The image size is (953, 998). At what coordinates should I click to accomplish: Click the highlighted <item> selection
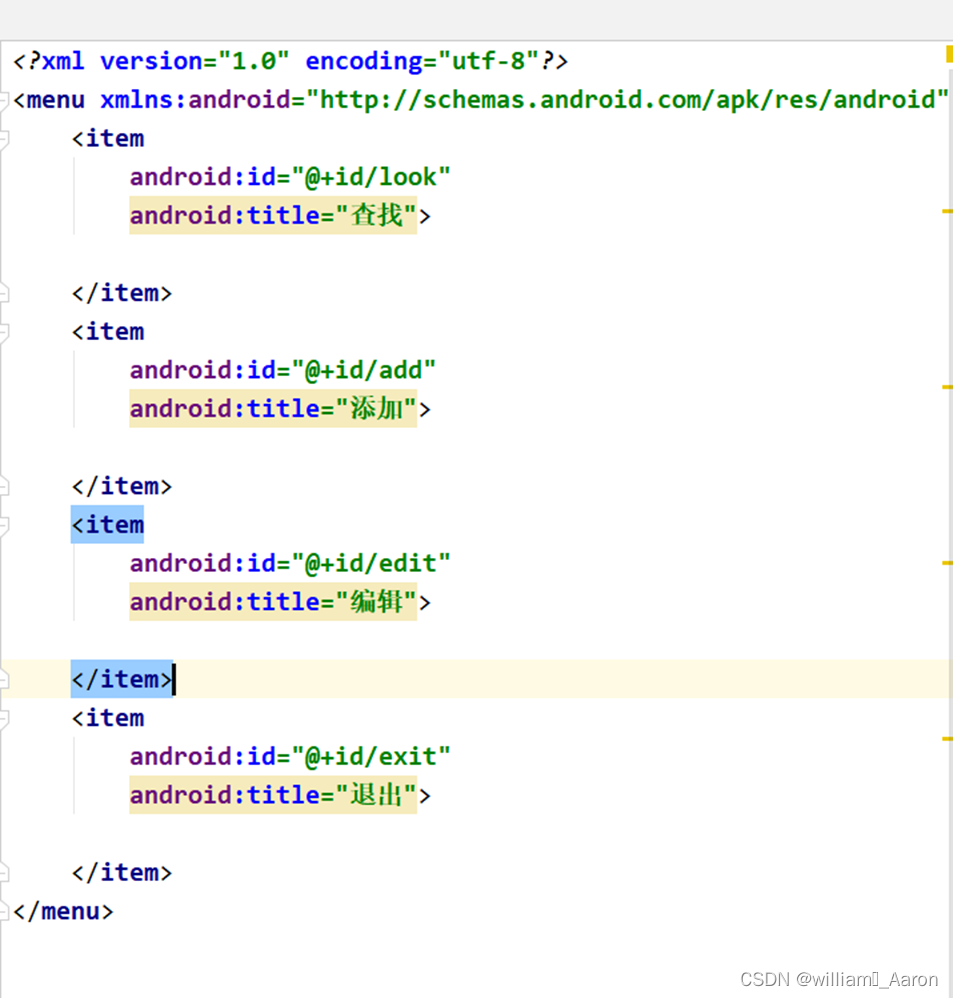pos(106,524)
